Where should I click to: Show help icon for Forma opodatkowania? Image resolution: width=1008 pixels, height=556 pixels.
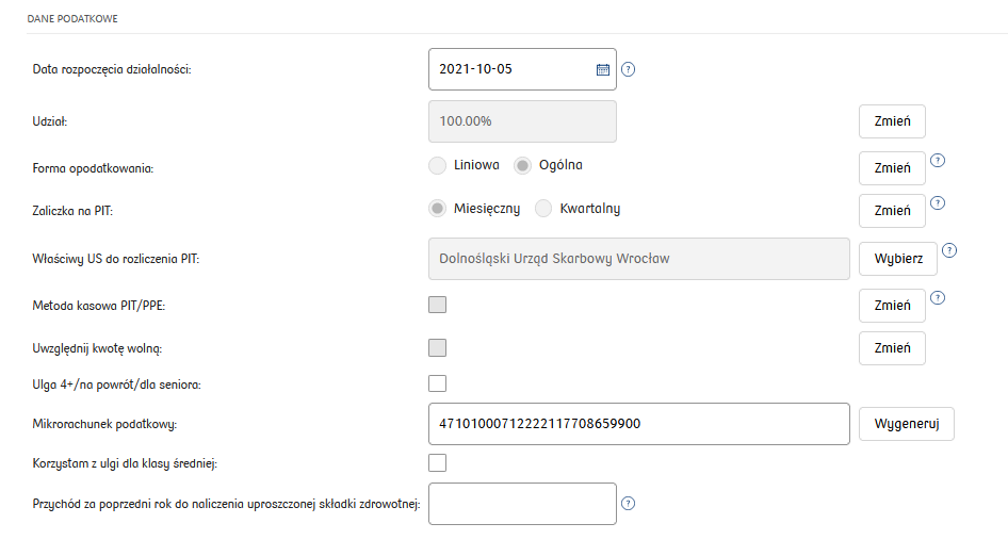click(937, 161)
